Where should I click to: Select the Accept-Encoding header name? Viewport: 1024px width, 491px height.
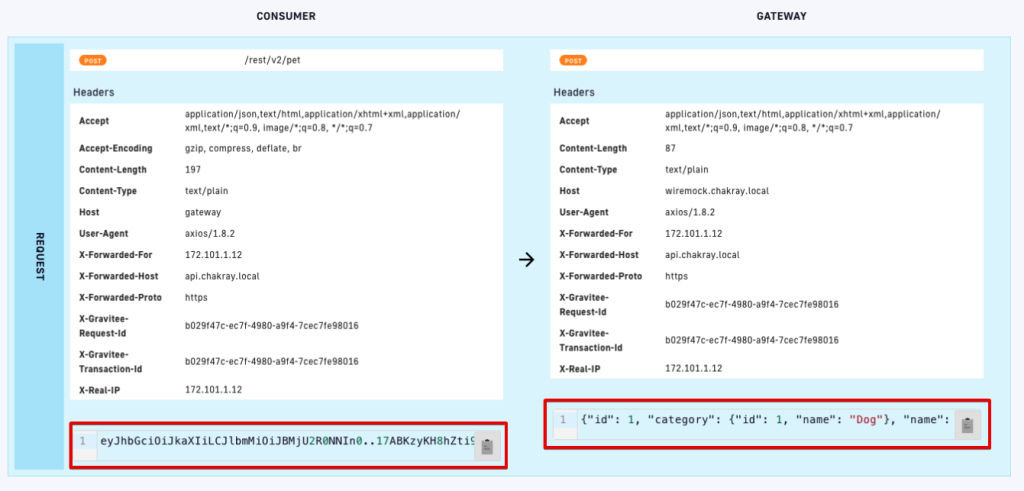point(116,148)
